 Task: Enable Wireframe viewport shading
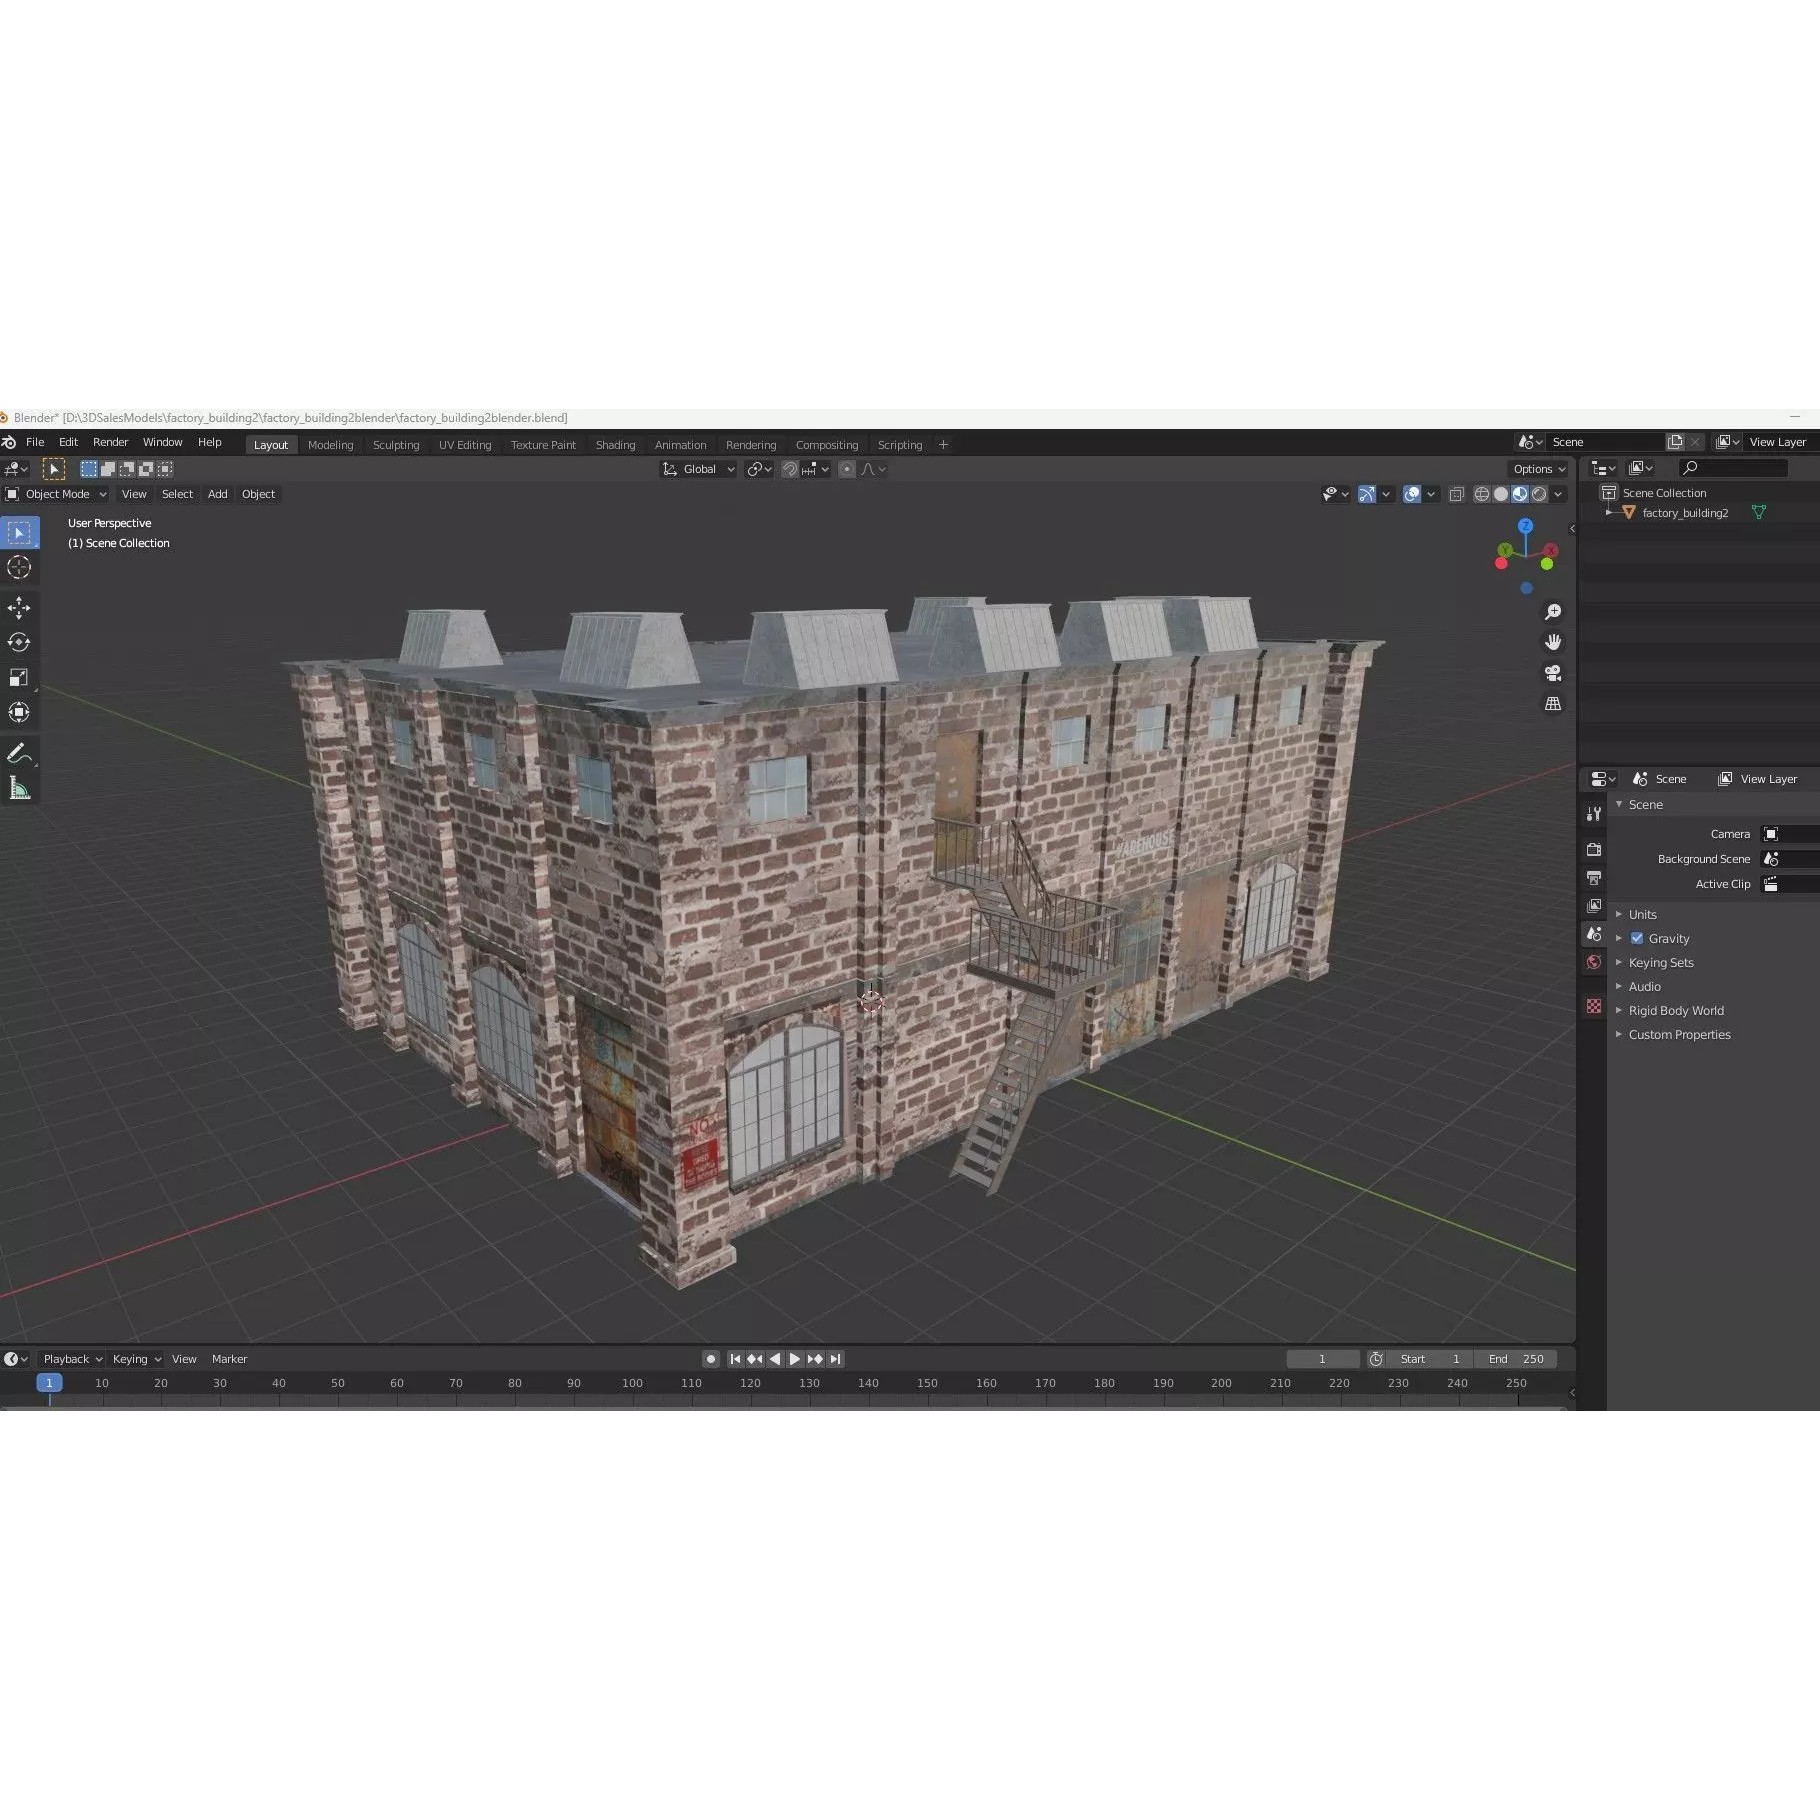click(x=1481, y=493)
